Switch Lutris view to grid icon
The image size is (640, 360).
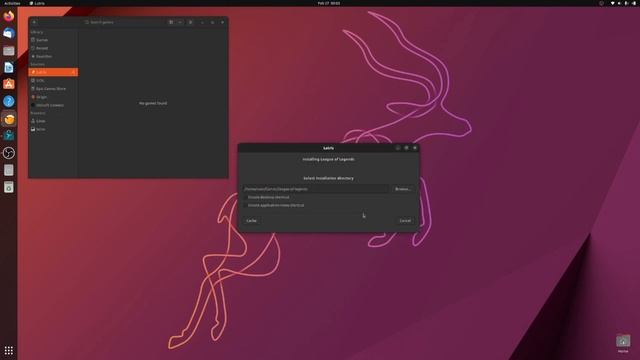coord(171,22)
